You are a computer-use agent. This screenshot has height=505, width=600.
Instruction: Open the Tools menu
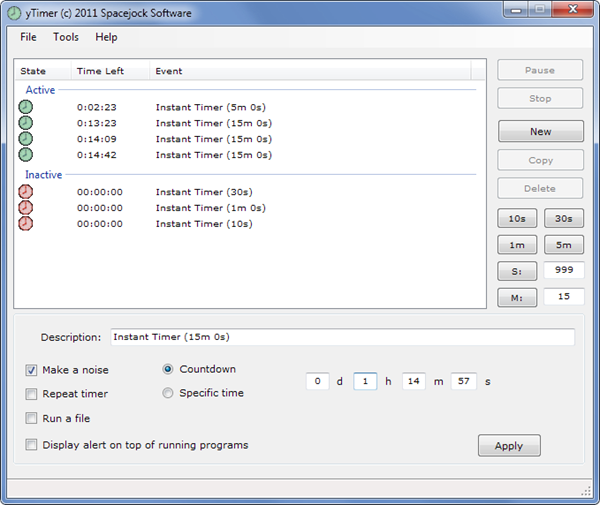tap(66, 37)
